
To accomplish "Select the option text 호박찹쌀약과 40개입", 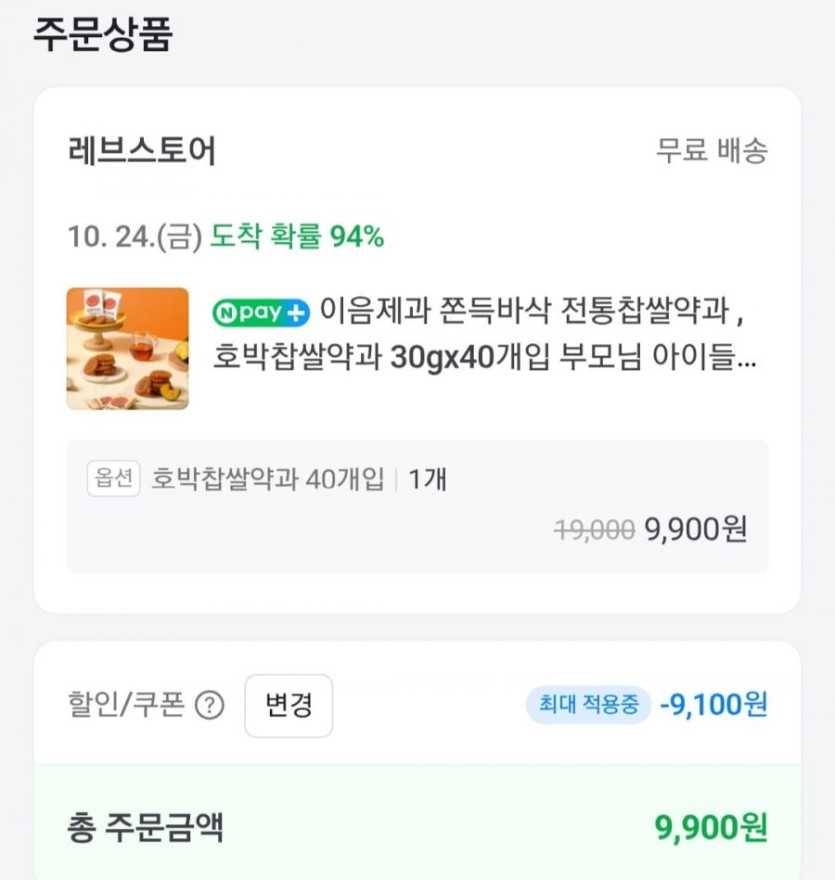I will [267, 480].
